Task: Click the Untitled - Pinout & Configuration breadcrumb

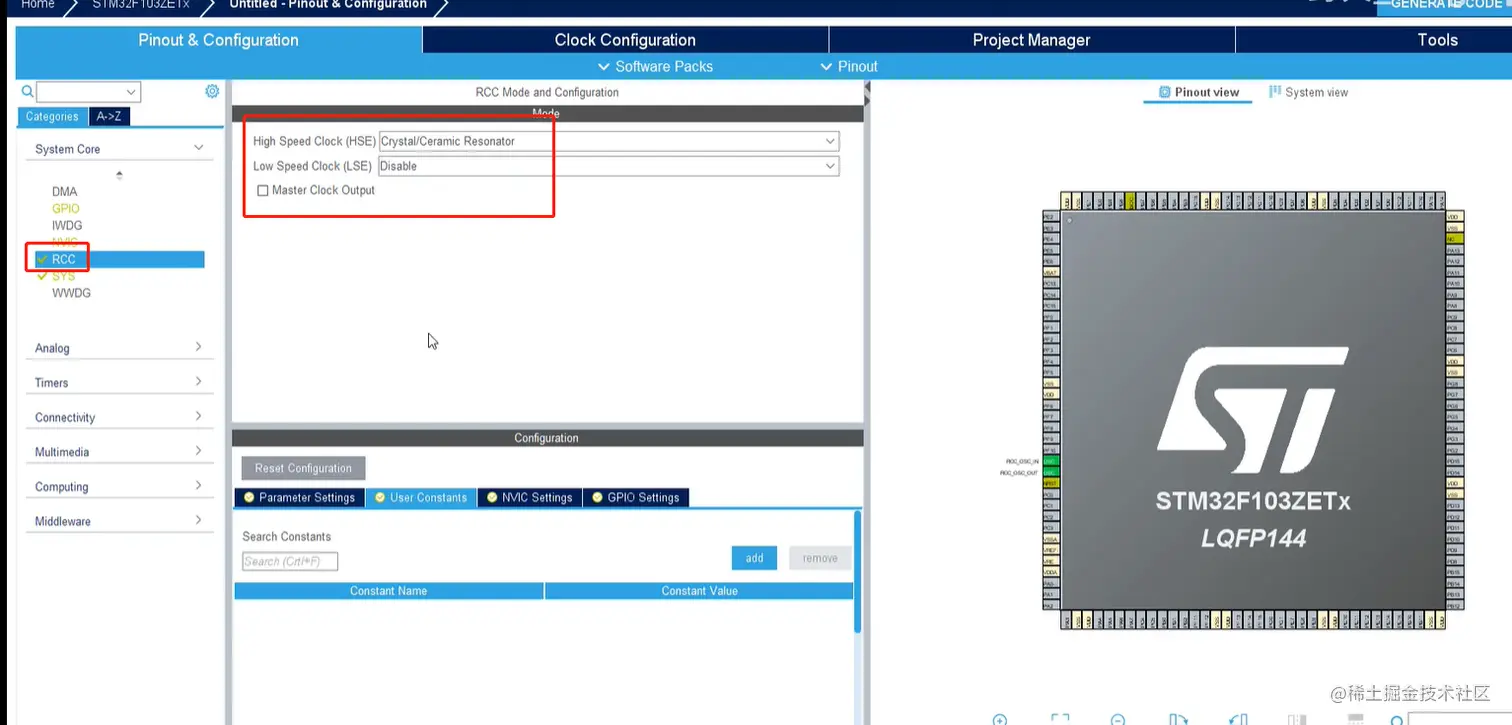Action: point(328,5)
